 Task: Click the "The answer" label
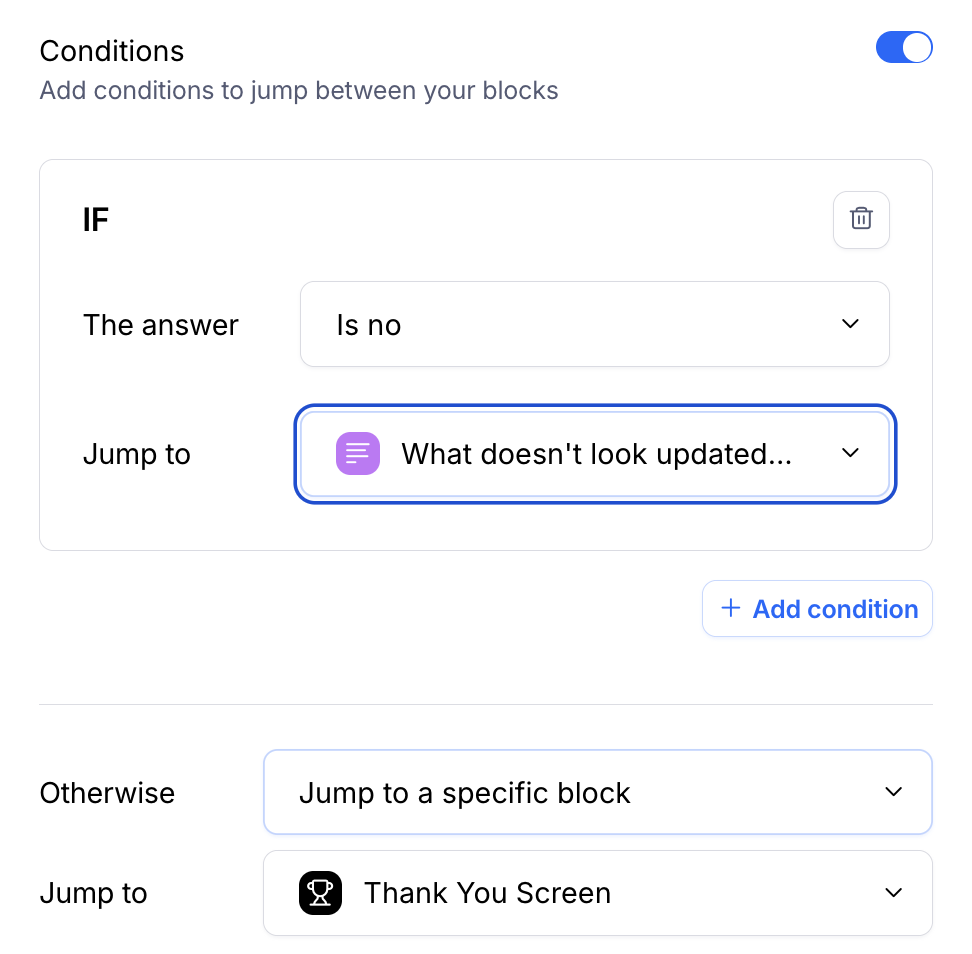click(161, 325)
